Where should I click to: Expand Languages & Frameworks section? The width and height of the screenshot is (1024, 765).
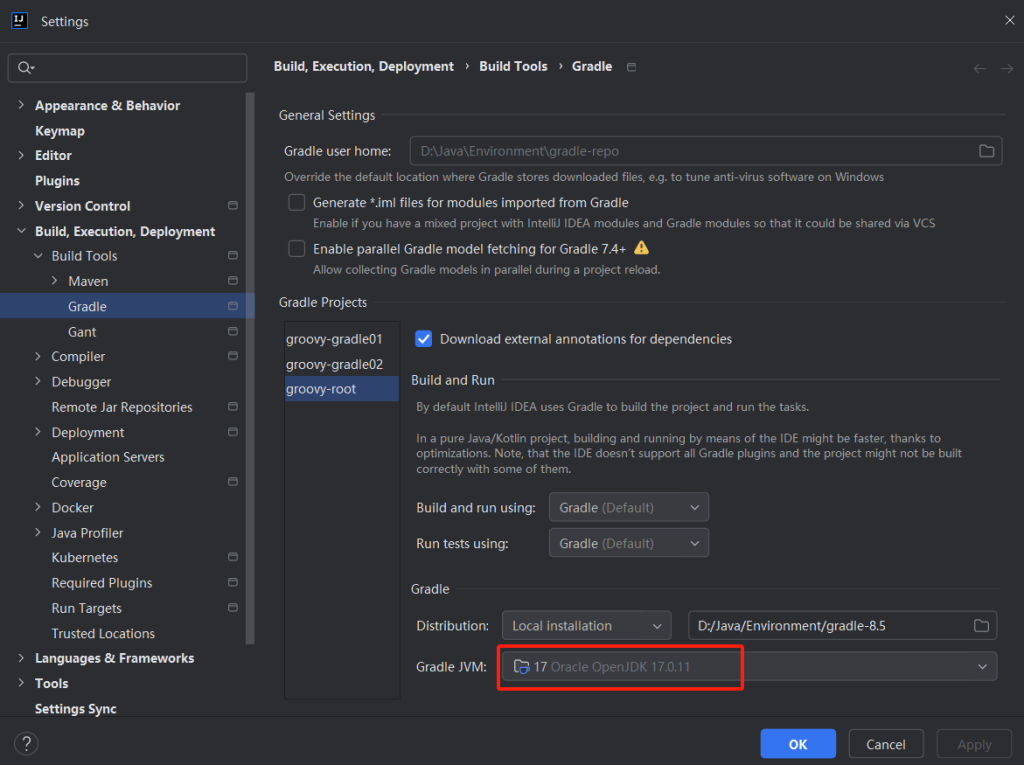click(21, 657)
